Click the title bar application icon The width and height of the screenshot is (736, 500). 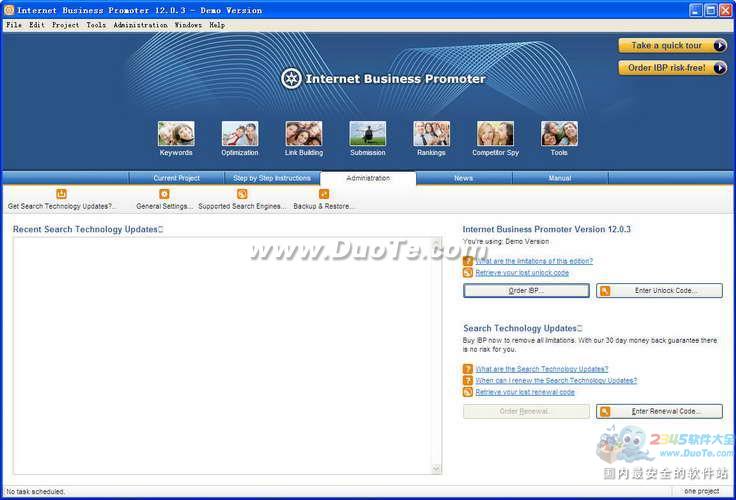pyautogui.click(x=9, y=10)
